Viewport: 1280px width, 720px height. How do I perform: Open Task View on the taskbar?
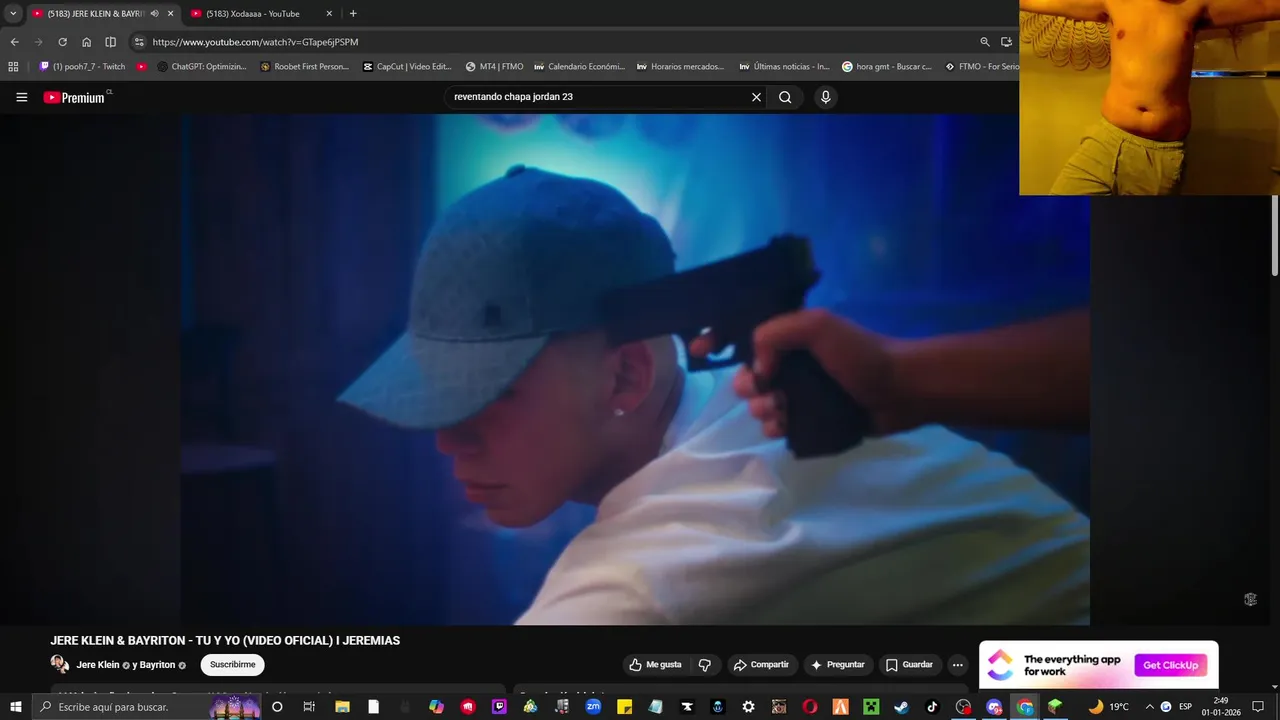(309, 707)
